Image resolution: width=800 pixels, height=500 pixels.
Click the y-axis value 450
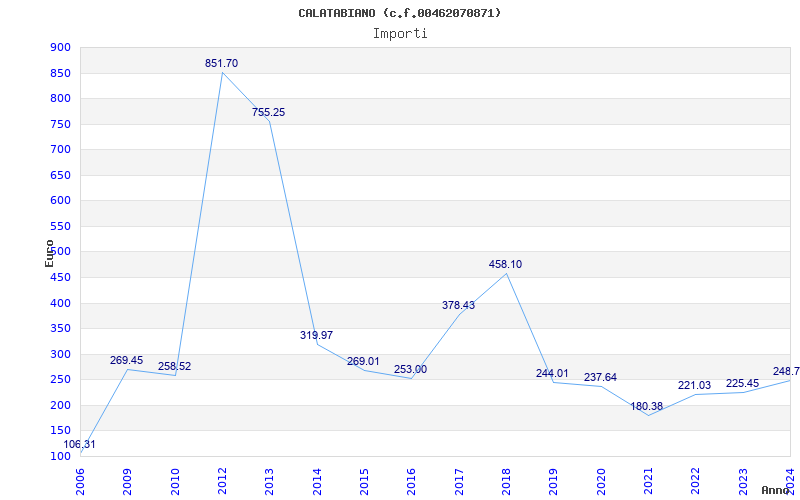coord(60,278)
